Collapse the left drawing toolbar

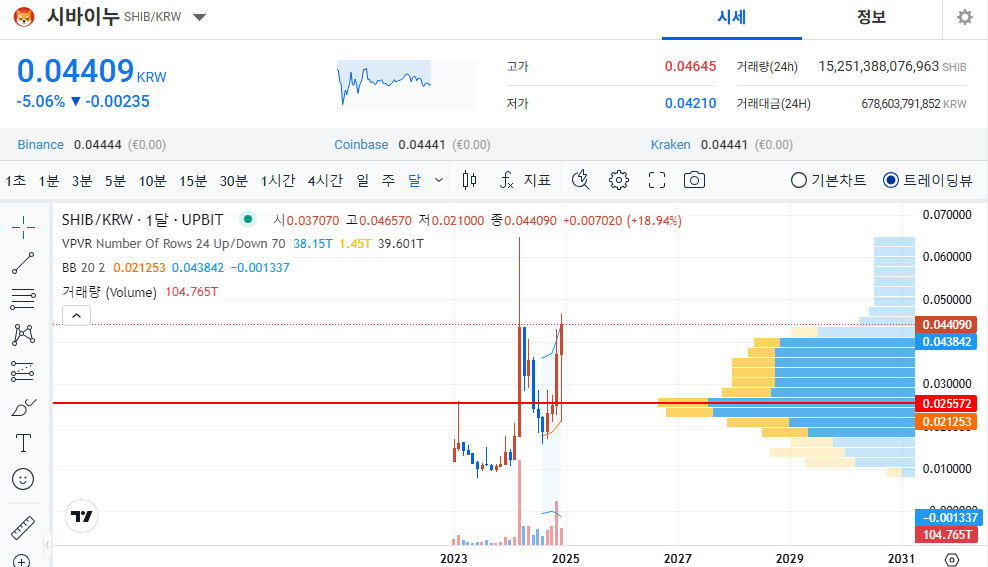pyautogui.click(x=47, y=544)
